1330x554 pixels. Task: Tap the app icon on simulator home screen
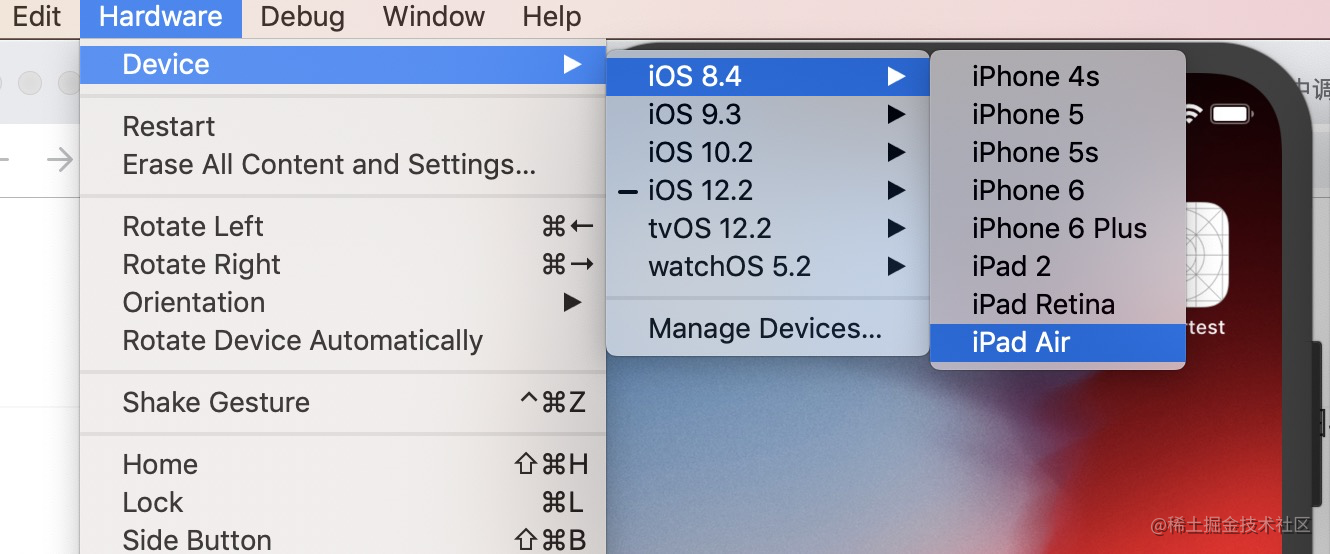click(x=1206, y=255)
